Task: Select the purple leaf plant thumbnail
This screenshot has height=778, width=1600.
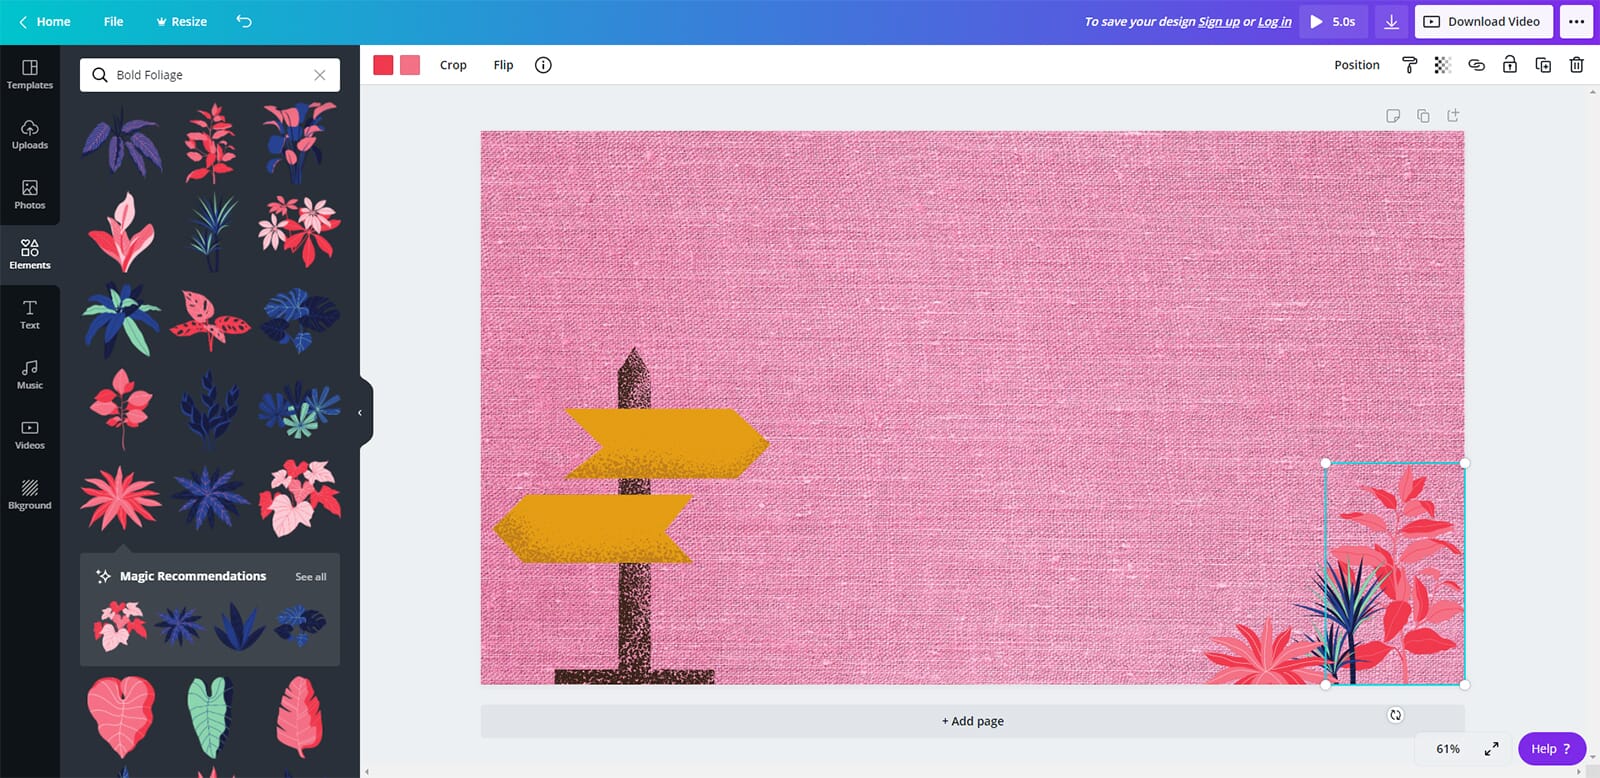Action: click(x=121, y=141)
